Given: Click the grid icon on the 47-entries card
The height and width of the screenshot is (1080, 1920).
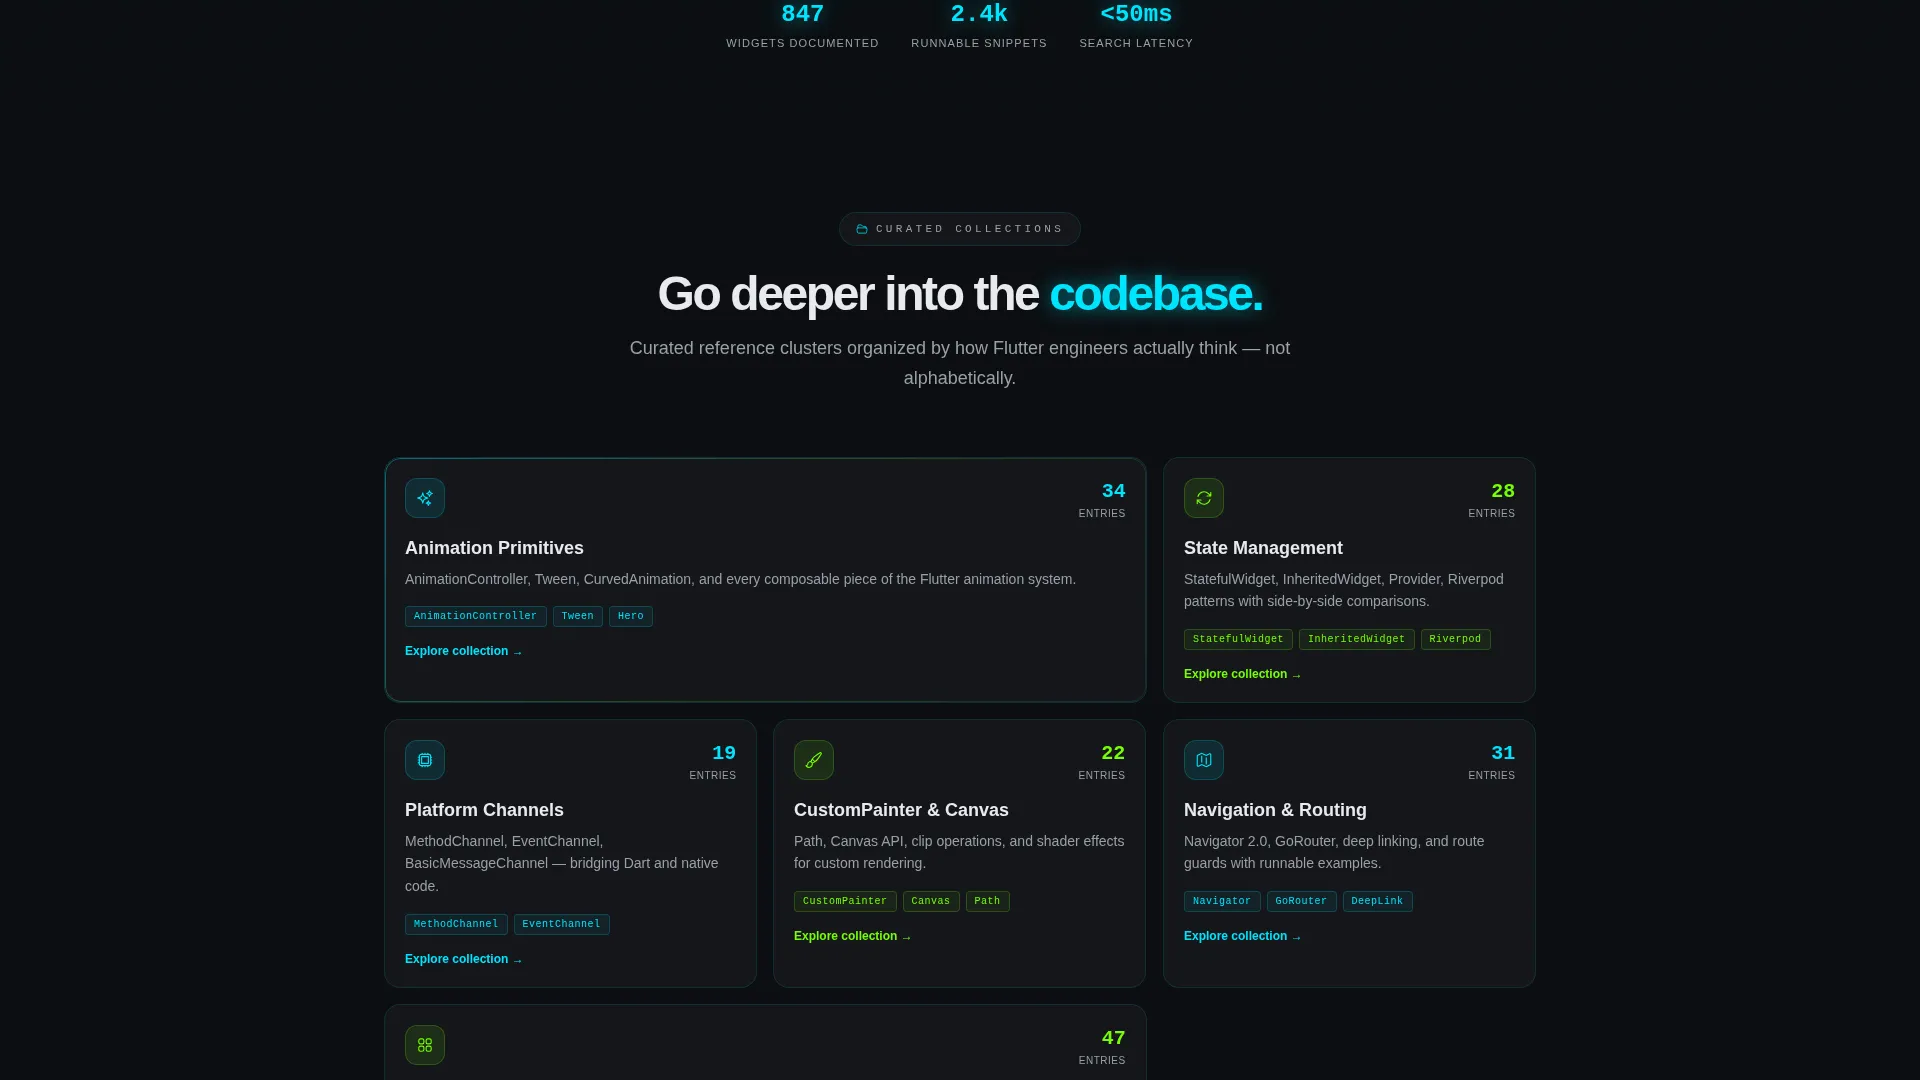Looking at the screenshot, I should click(425, 1045).
